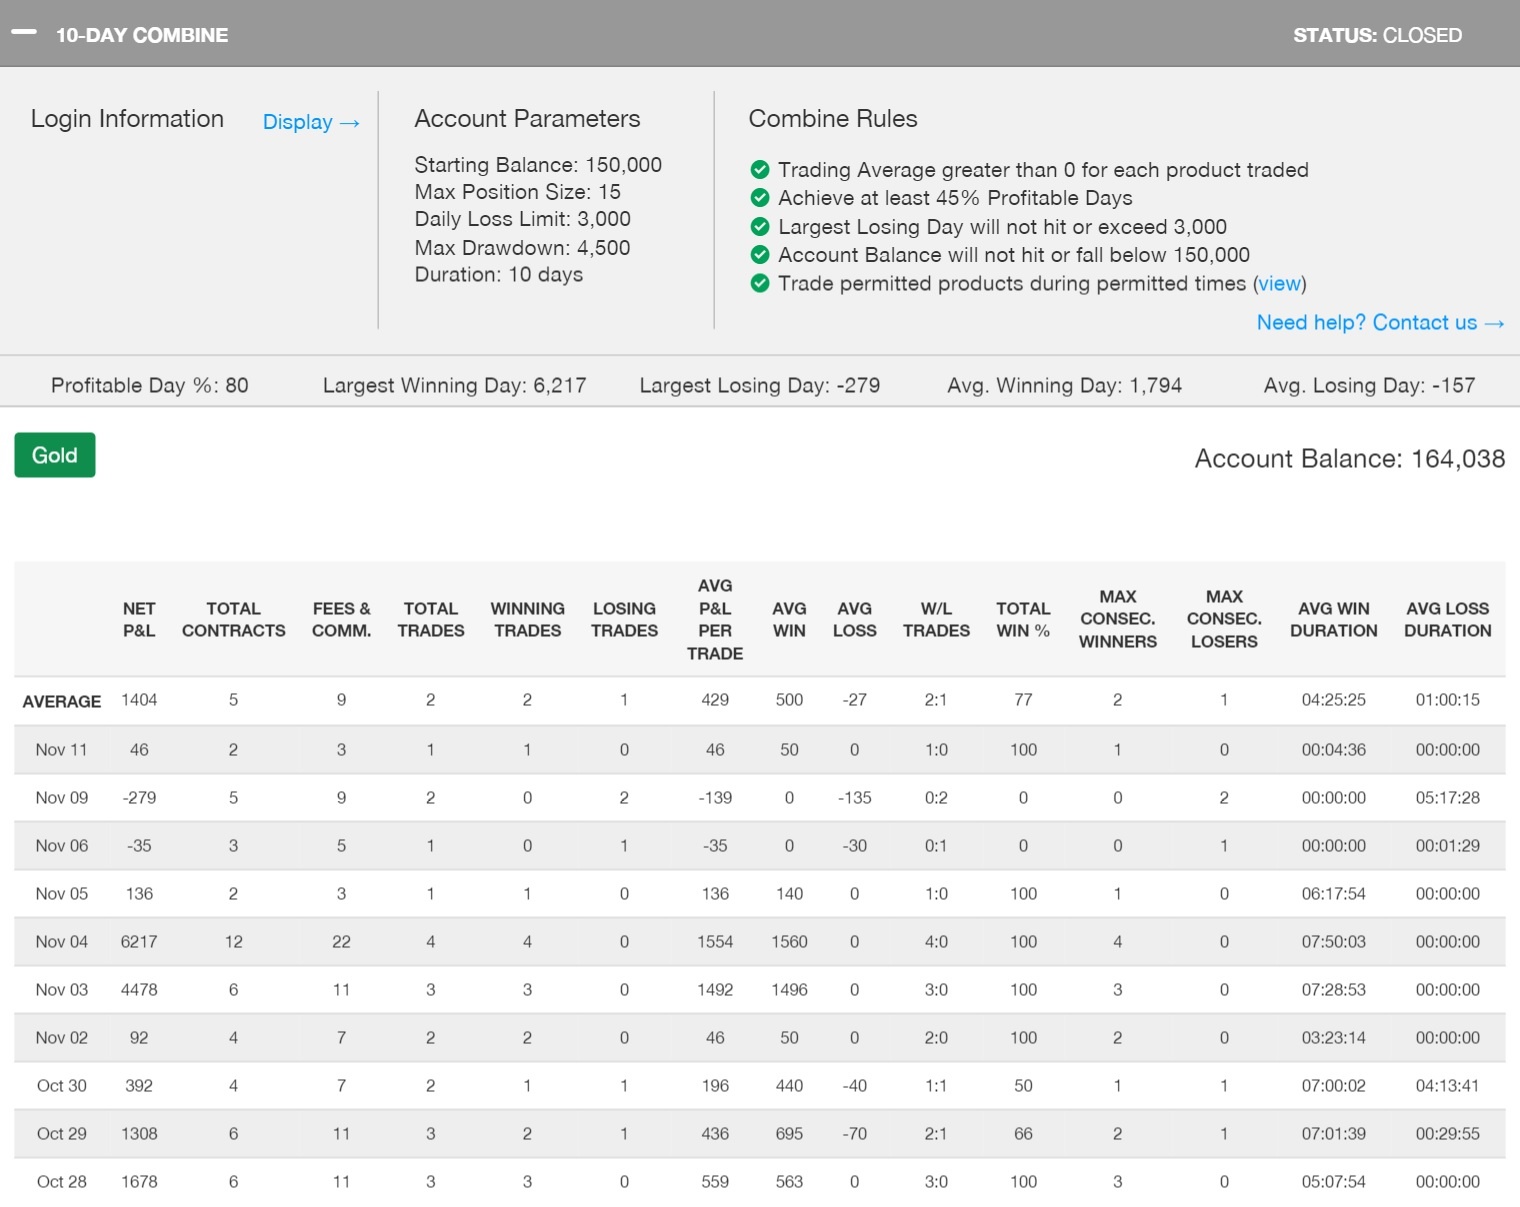
Task: Click the Account Balance rule checkmark icon
Action: coord(760,255)
